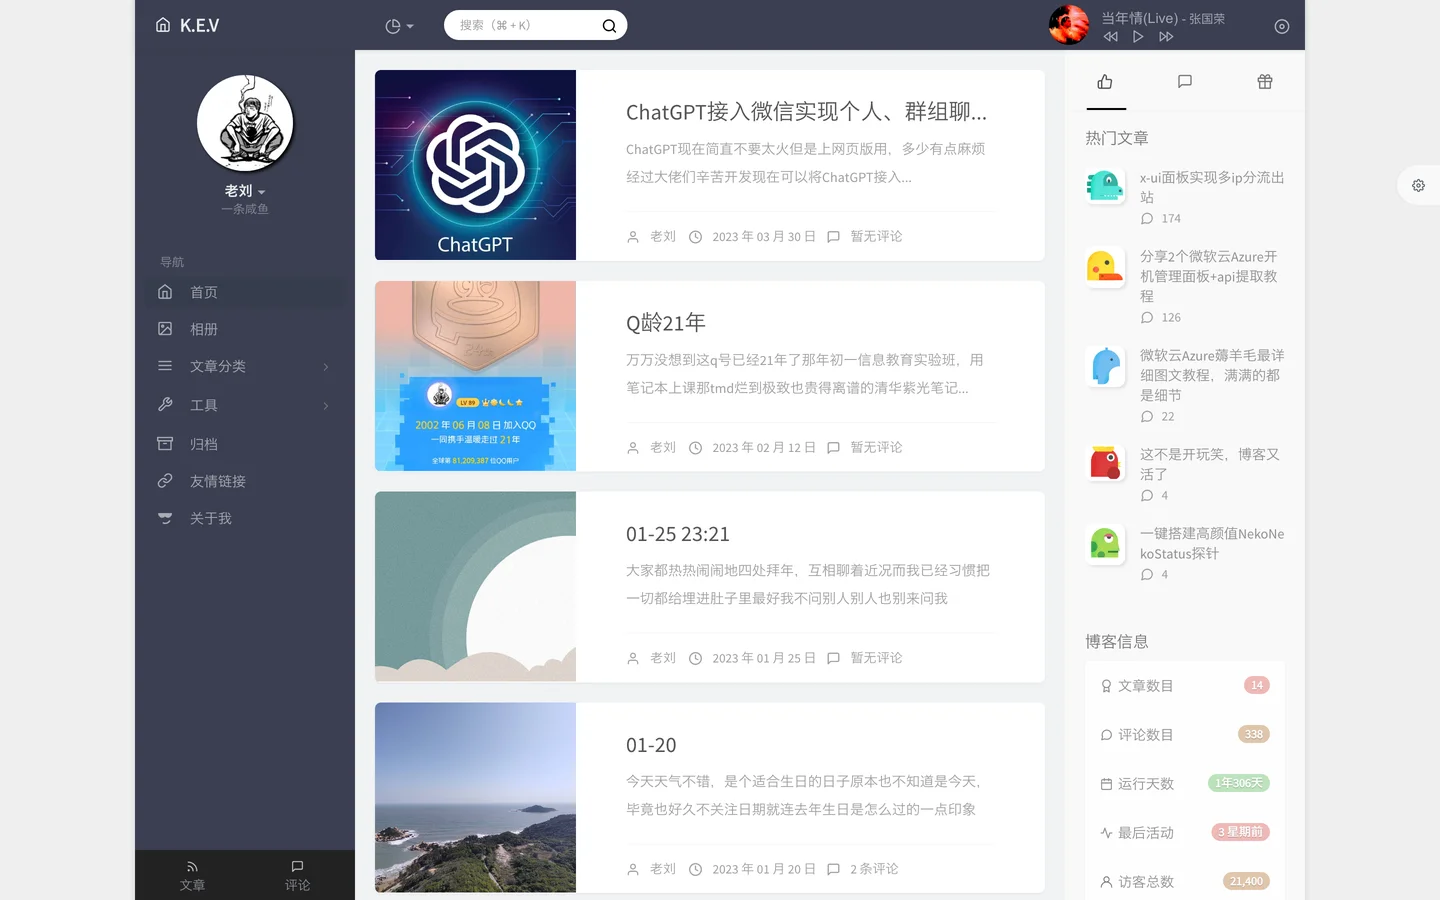This screenshot has height=900, width=1440.
Task: Click the green dinosaur avatar for x-ui article
Action: pos(1105,186)
